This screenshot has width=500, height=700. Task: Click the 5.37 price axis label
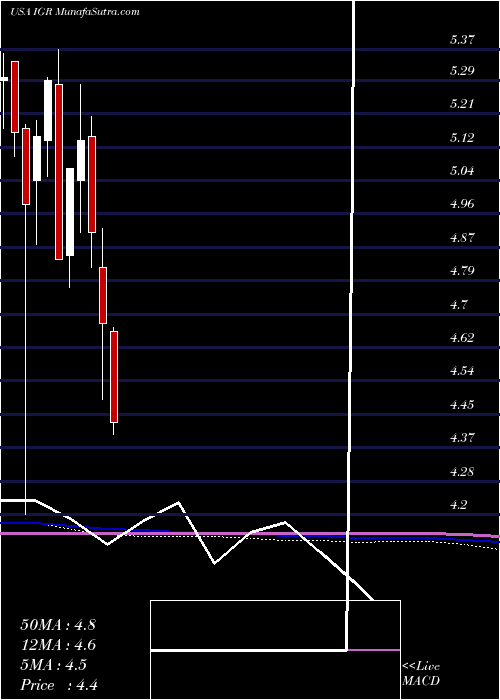462,40
